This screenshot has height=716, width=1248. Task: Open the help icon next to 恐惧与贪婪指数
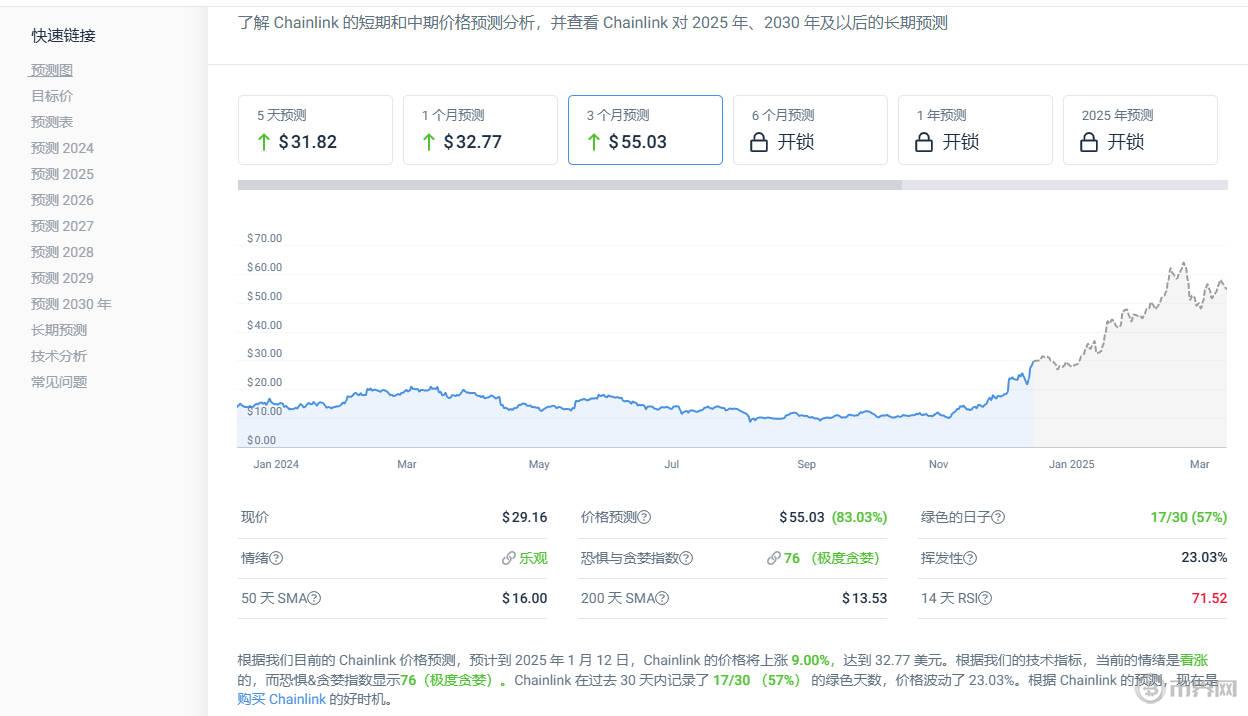click(686, 558)
